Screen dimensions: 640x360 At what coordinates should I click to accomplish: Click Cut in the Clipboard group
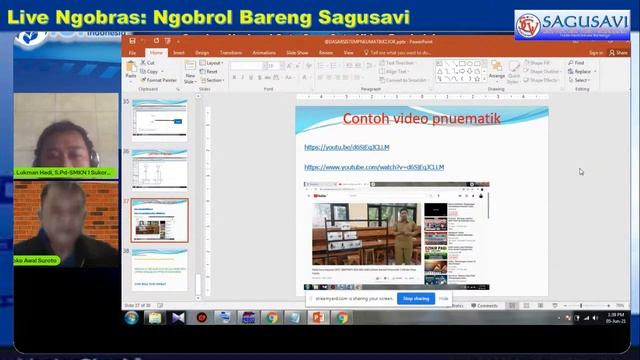point(147,63)
